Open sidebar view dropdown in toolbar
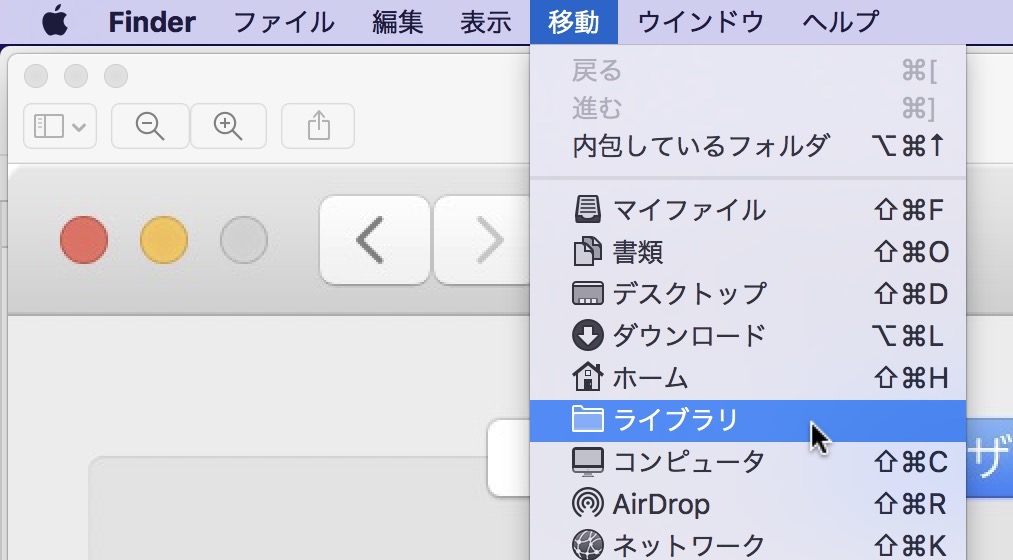The image size is (1013, 560). [60, 126]
